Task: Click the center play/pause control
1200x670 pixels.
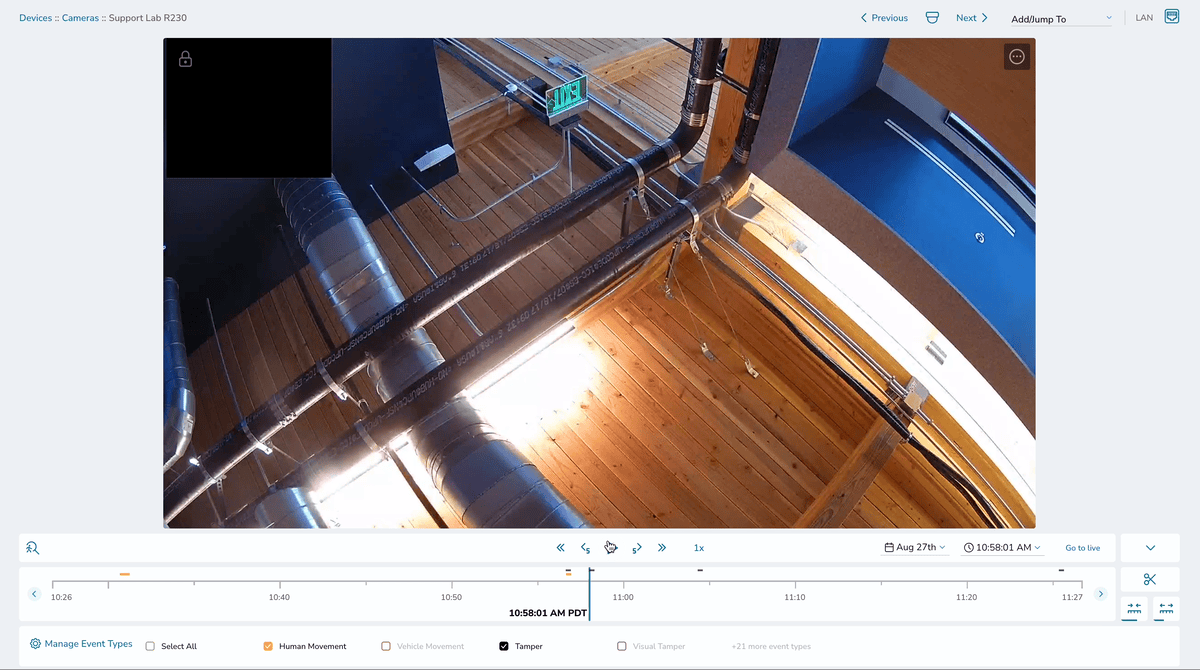Action: (x=610, y=547)
